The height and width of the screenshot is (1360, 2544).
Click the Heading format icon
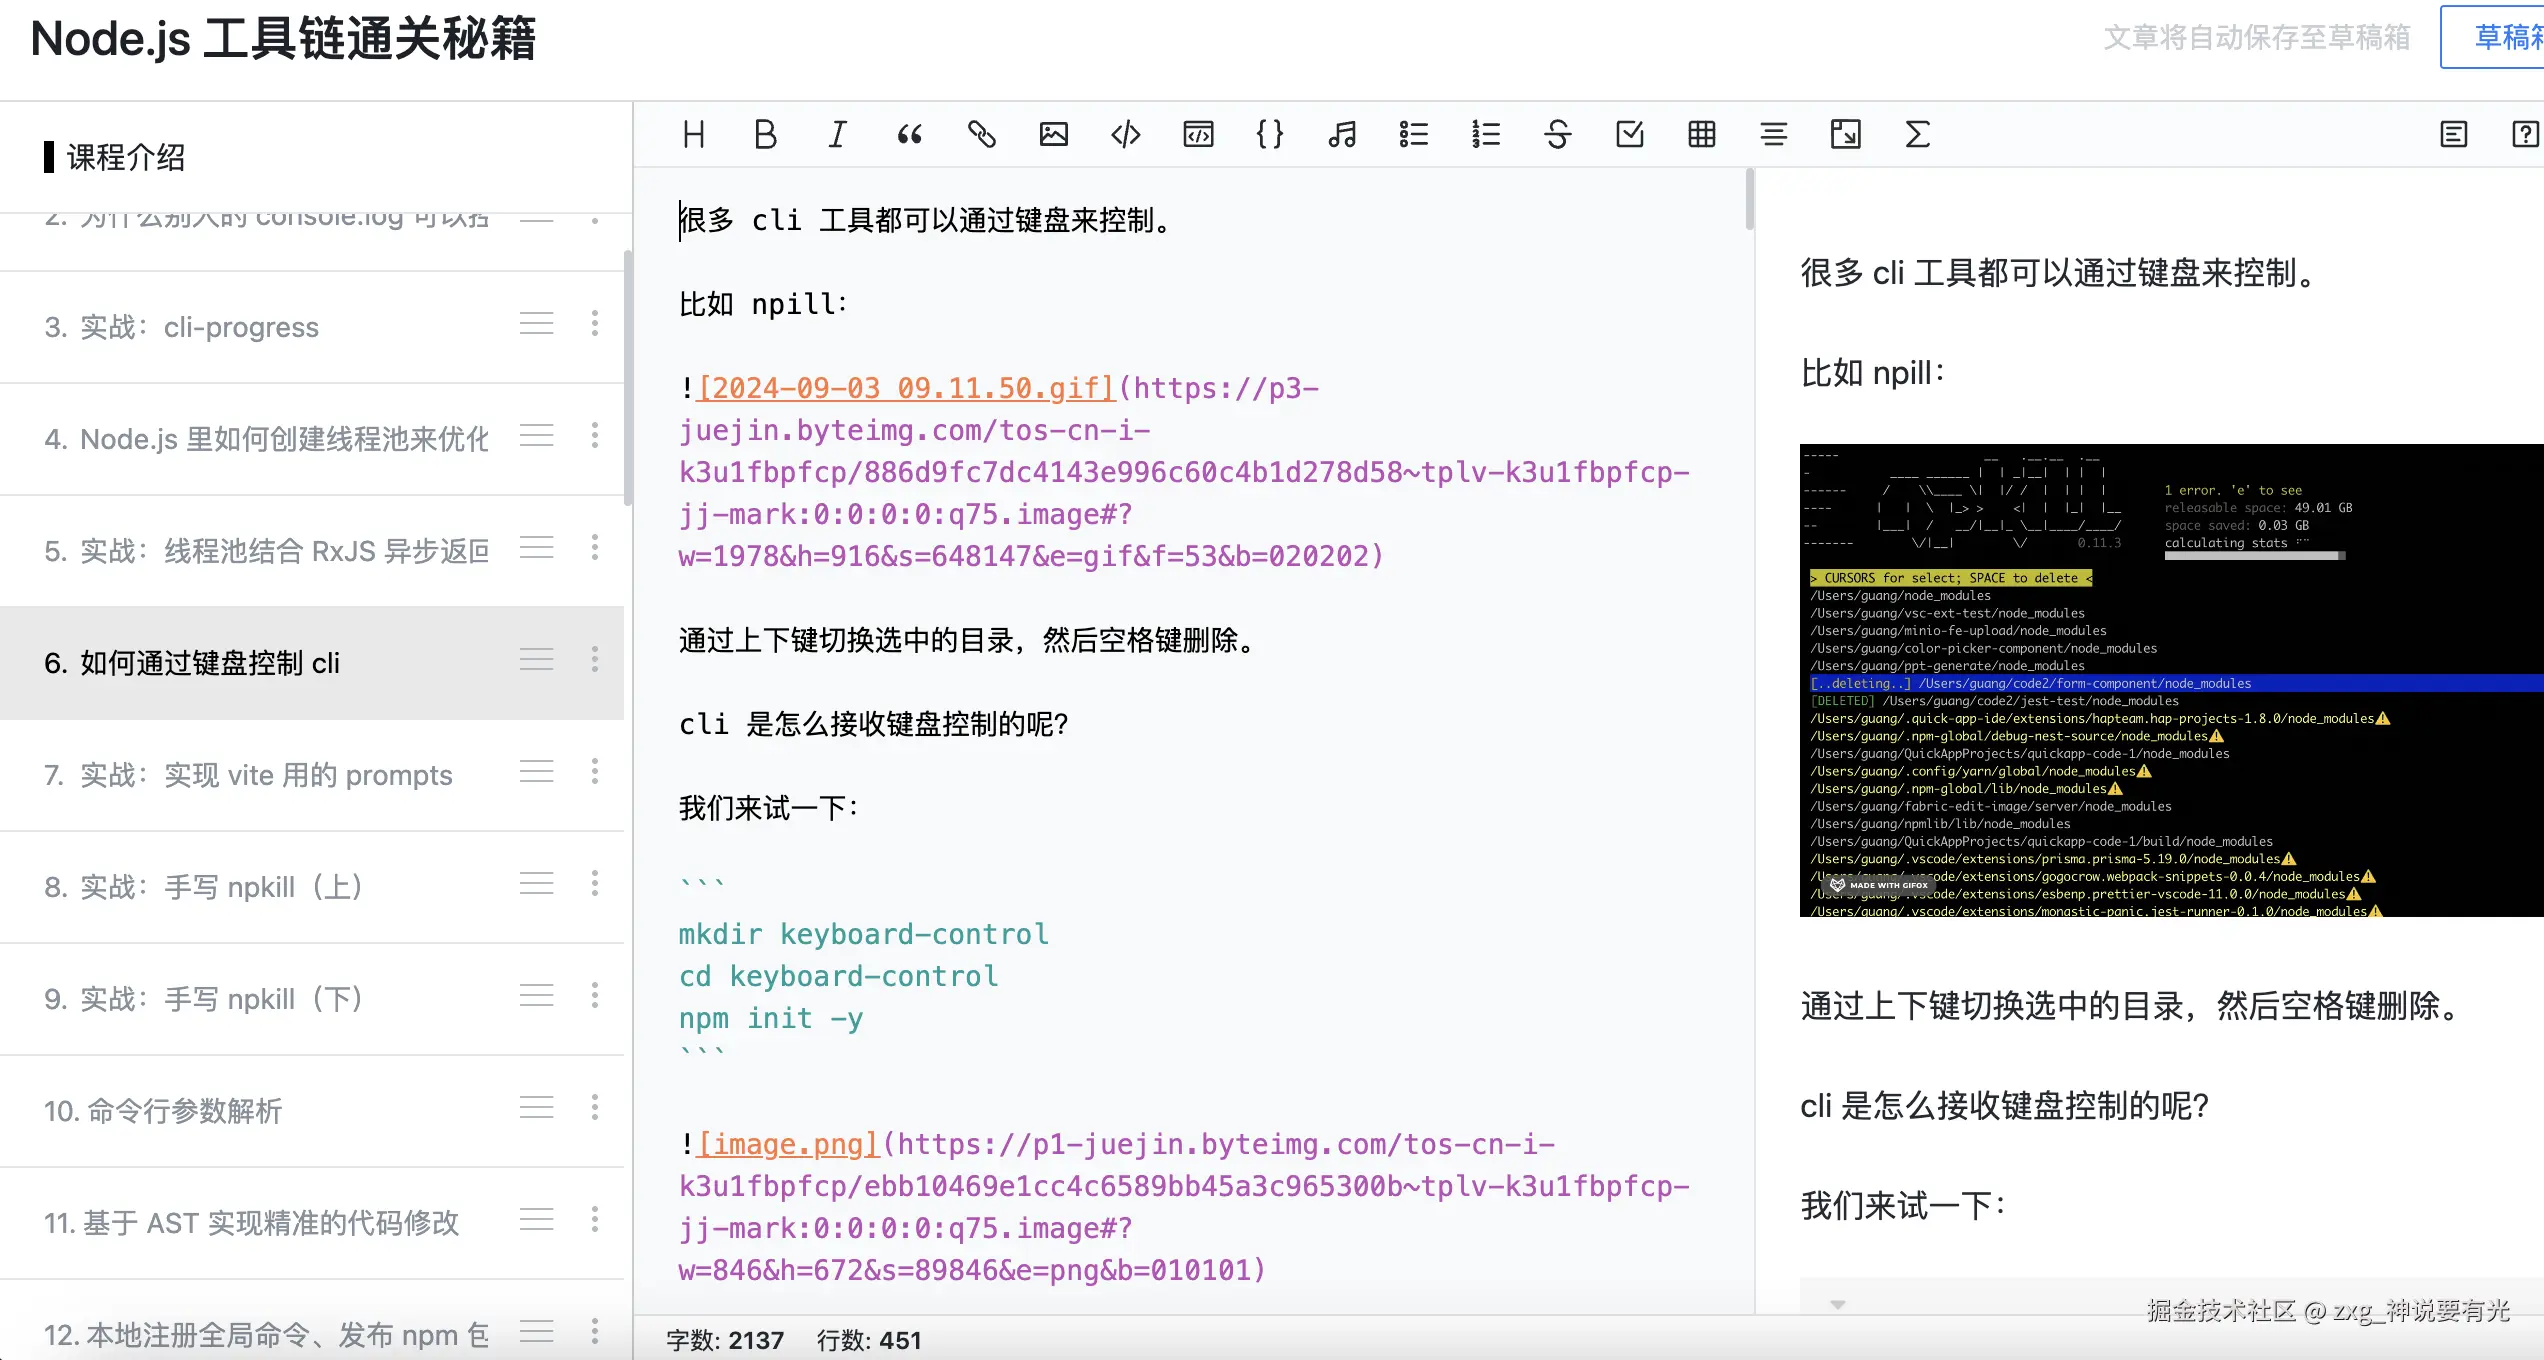point(693,134)
